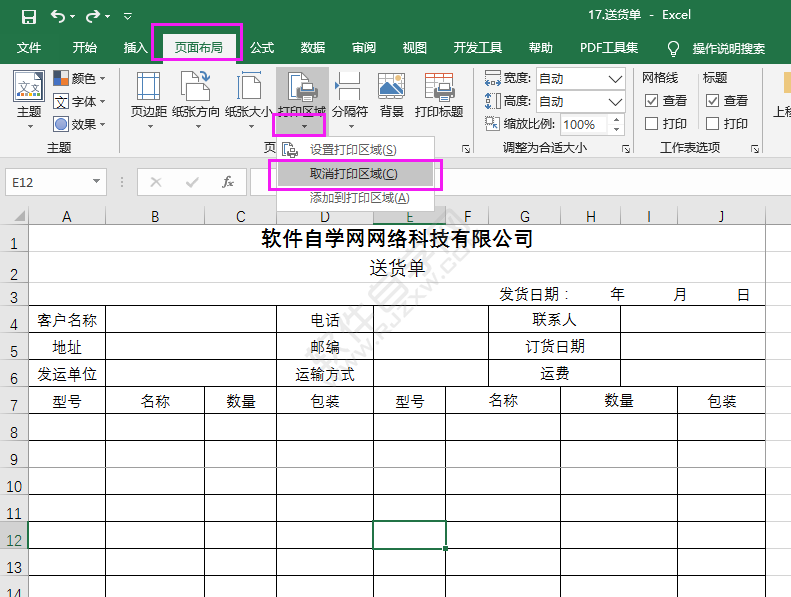791x597 pixels.
Task: Click the Scale 100% input field
Action: 584,125
